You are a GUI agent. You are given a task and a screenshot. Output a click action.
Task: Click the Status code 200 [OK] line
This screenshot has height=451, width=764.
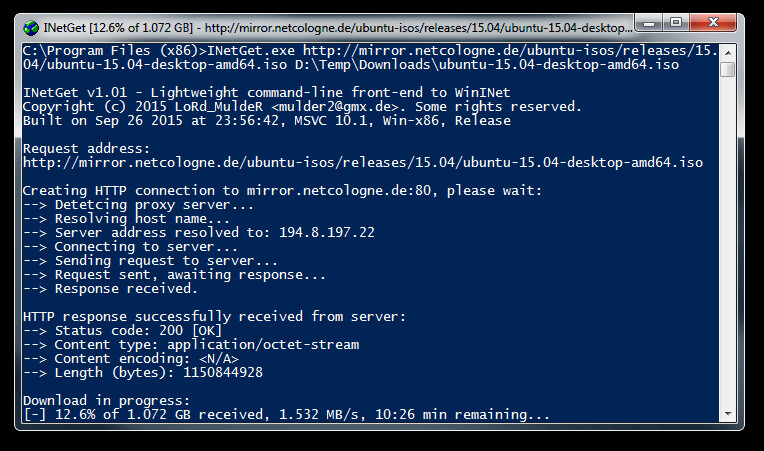pyautogui.click(x=122, y=331)
